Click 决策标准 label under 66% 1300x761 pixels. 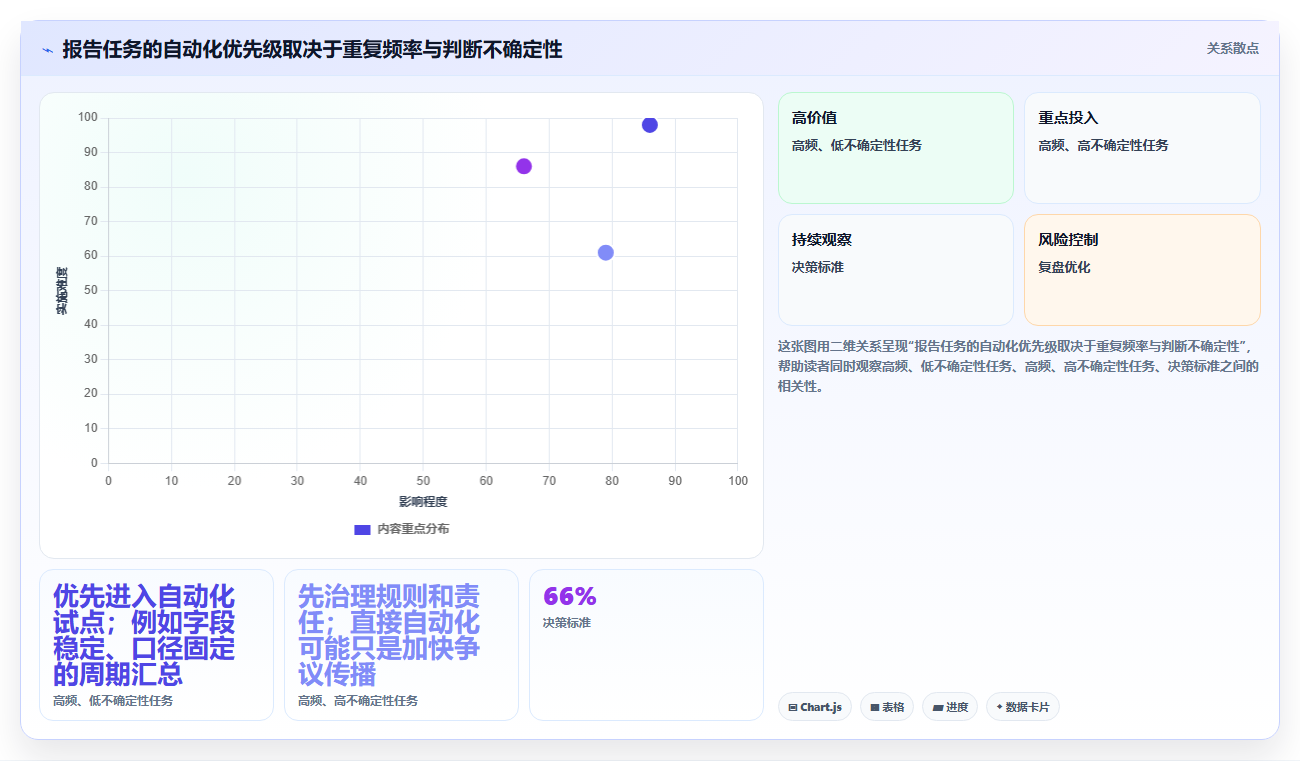click(x=567, y=622)
